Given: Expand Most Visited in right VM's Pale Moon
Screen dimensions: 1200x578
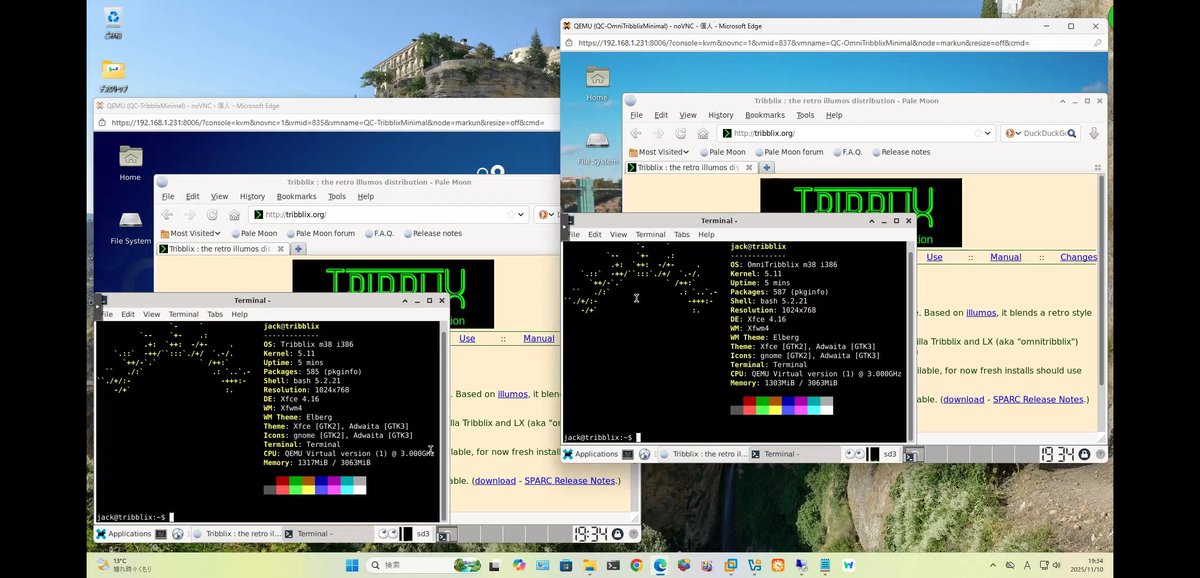Looking at the screenshot, I should coord(657,152).
